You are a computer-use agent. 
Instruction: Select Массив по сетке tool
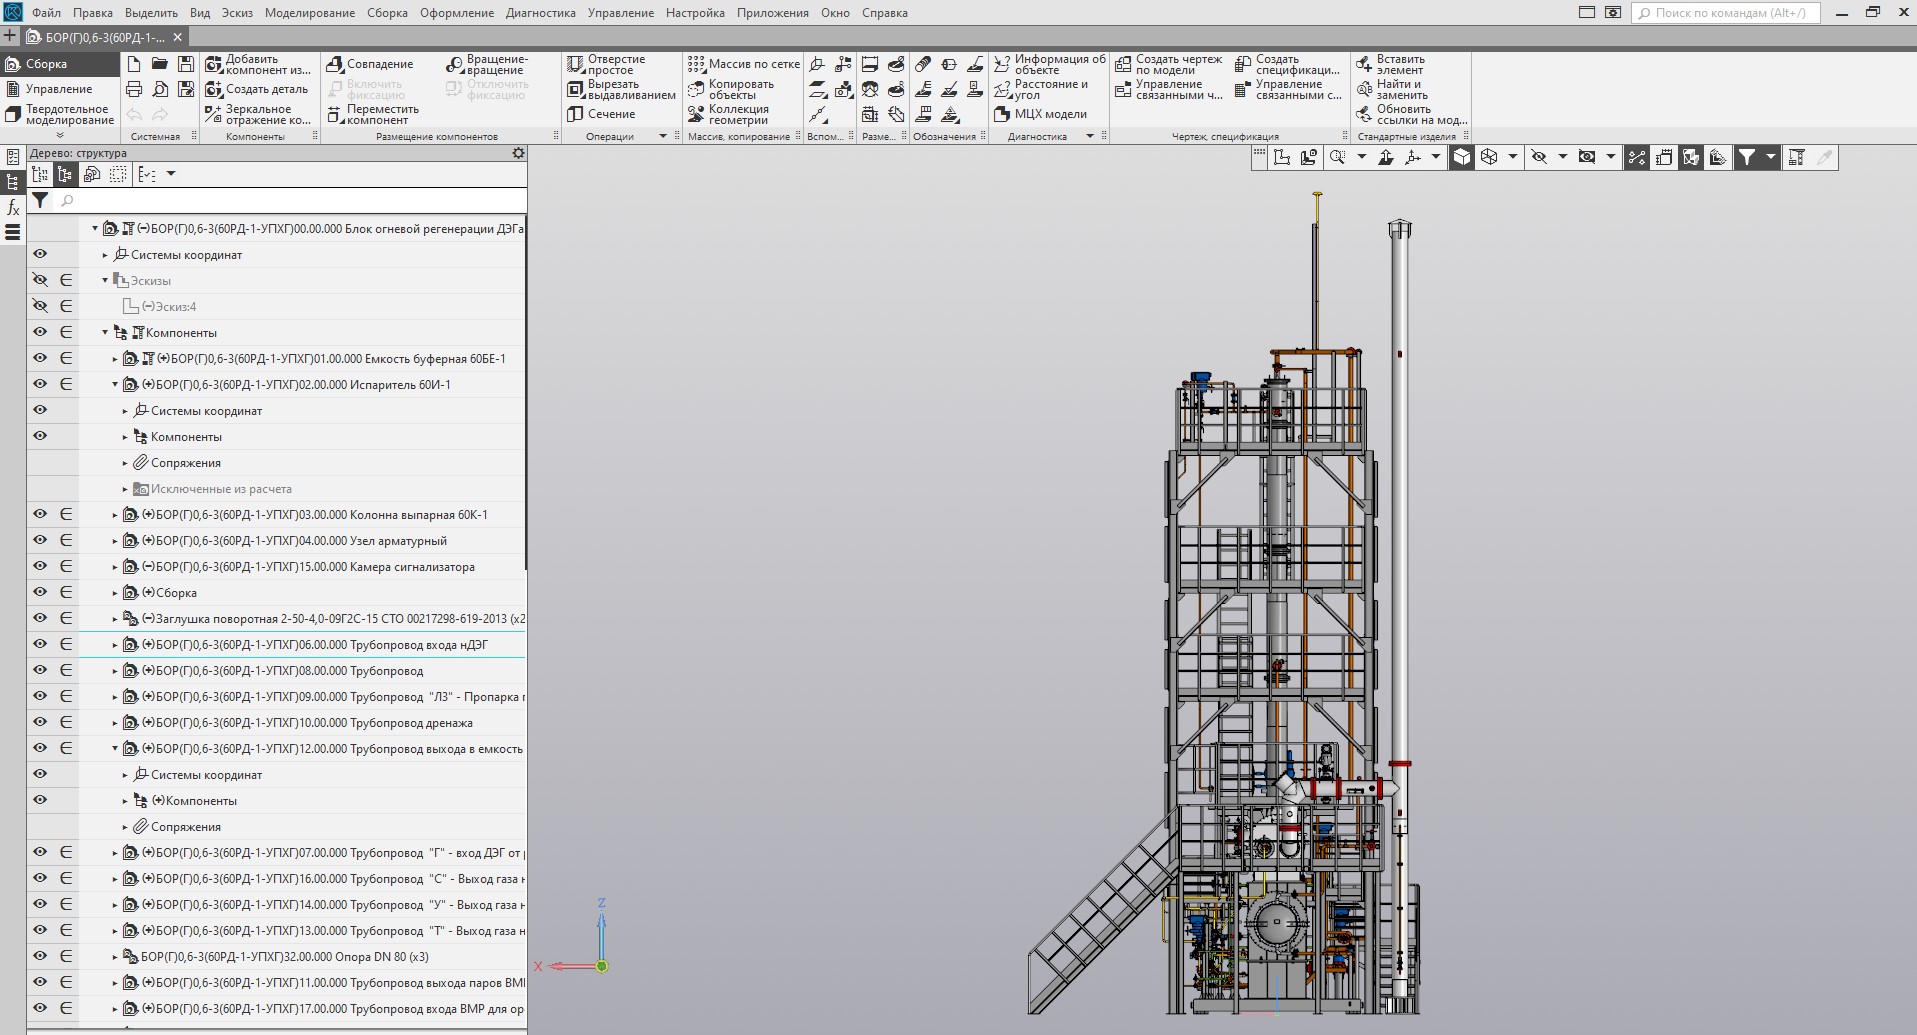tap(696, 64)
